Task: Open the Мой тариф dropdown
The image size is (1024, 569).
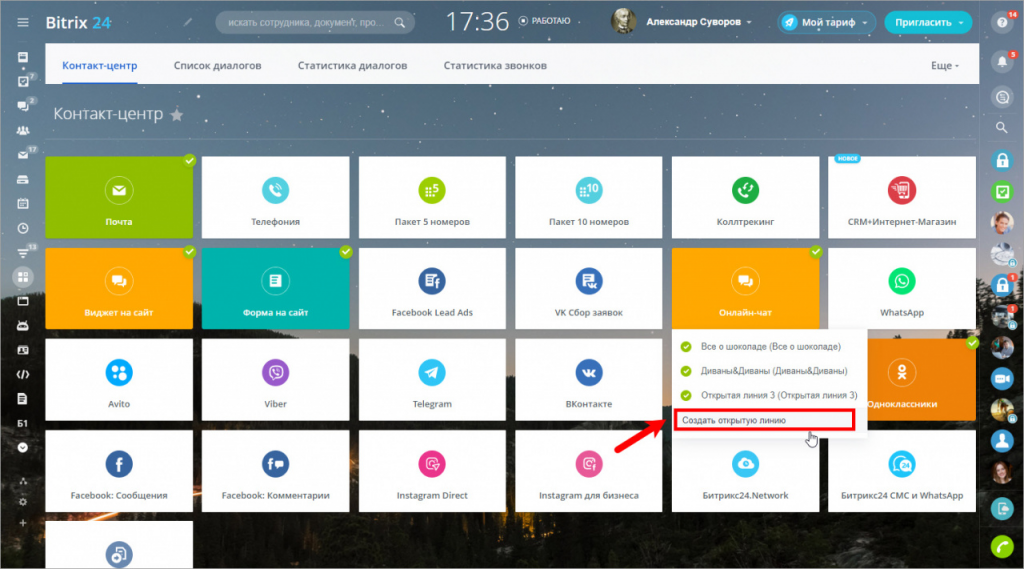Action: 826,22
